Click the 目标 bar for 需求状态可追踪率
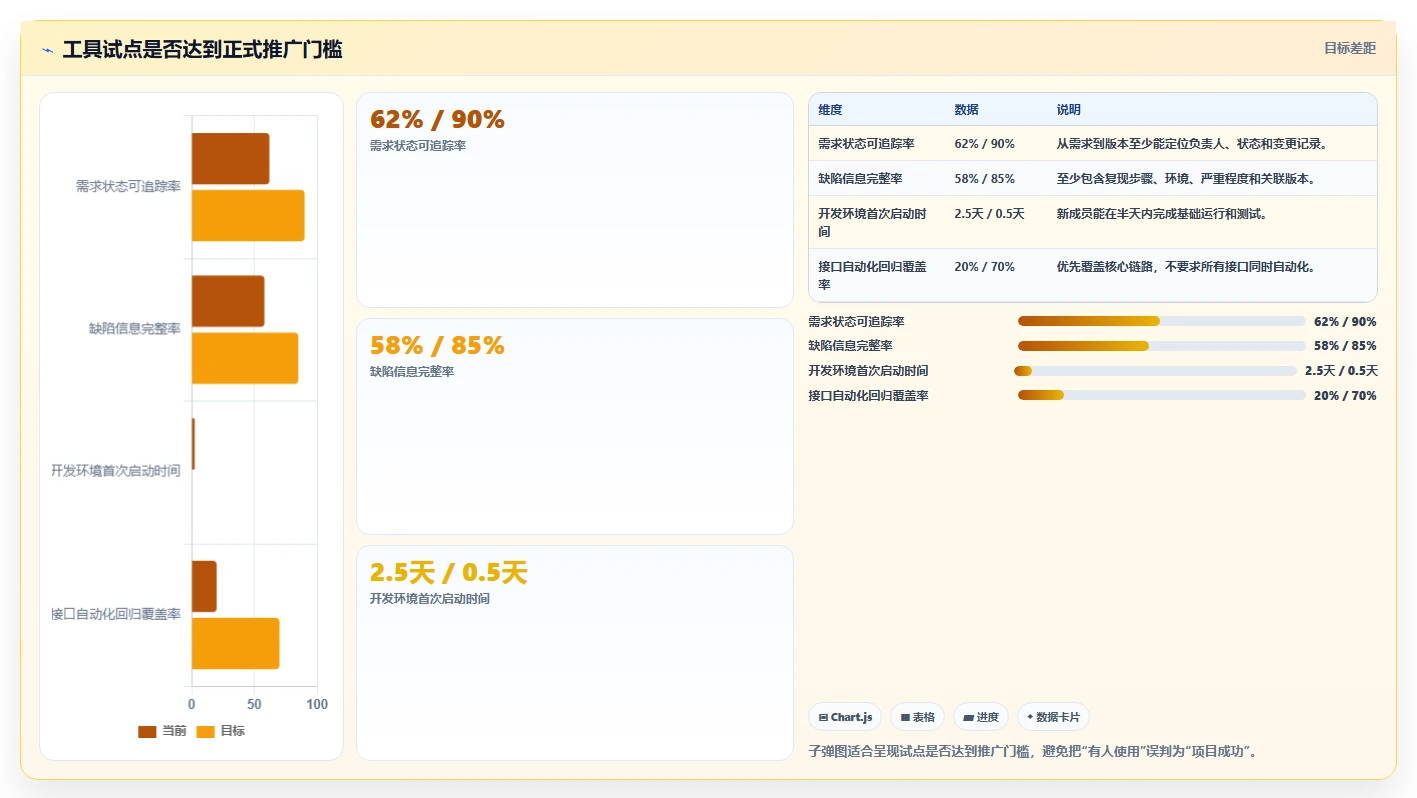The image size is (1417, 798). point(248,215)
